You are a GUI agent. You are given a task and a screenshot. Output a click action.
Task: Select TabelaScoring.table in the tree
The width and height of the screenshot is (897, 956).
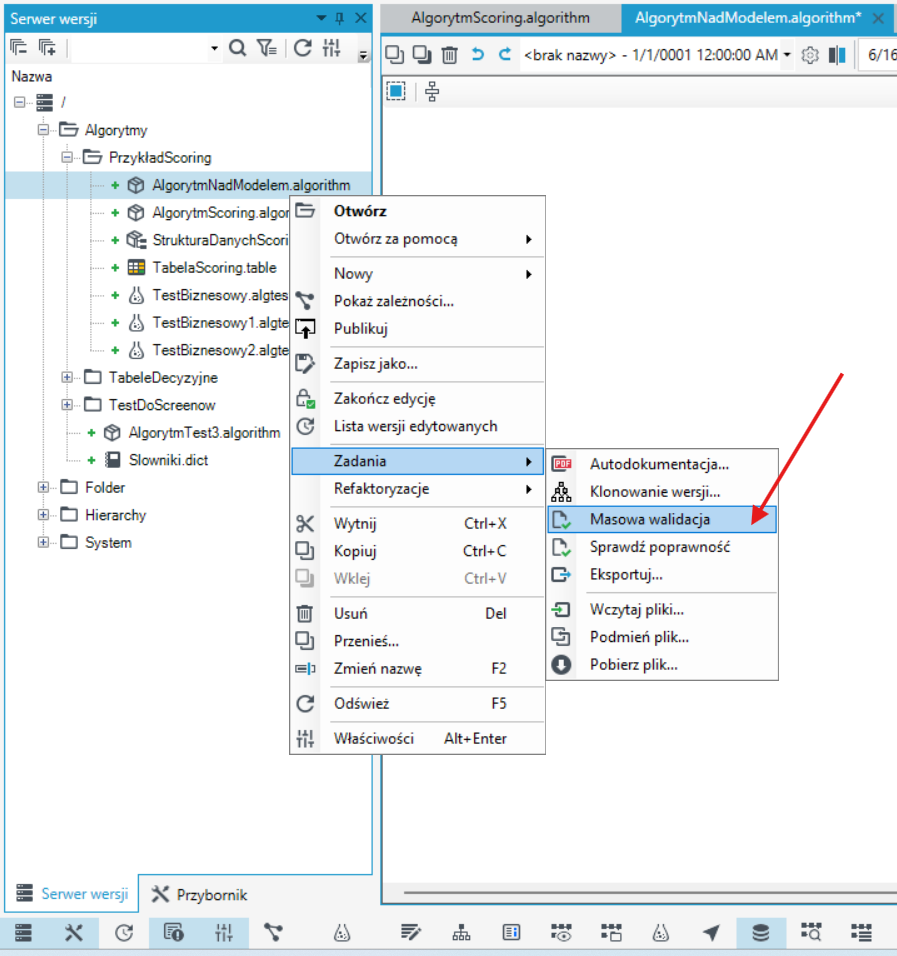214,268
